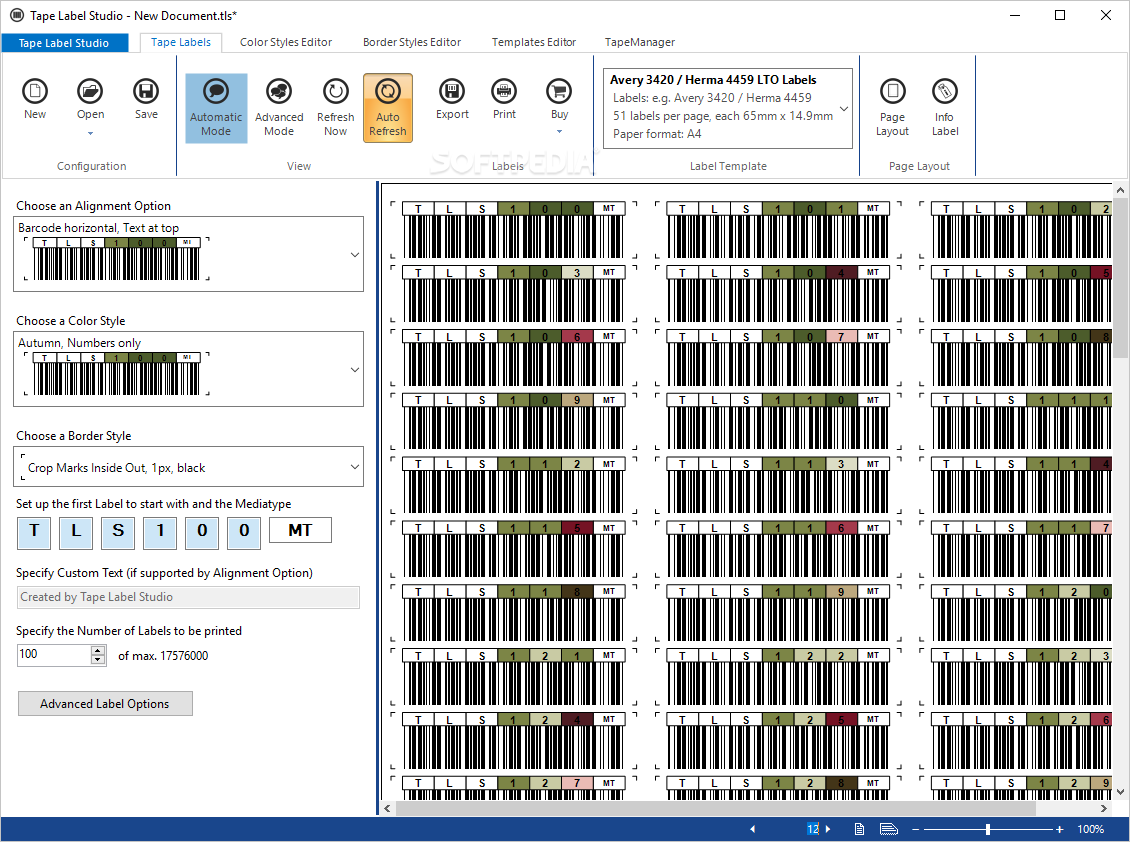Click the label character S box
1130x842 pixels.
[x=118, y=531]
